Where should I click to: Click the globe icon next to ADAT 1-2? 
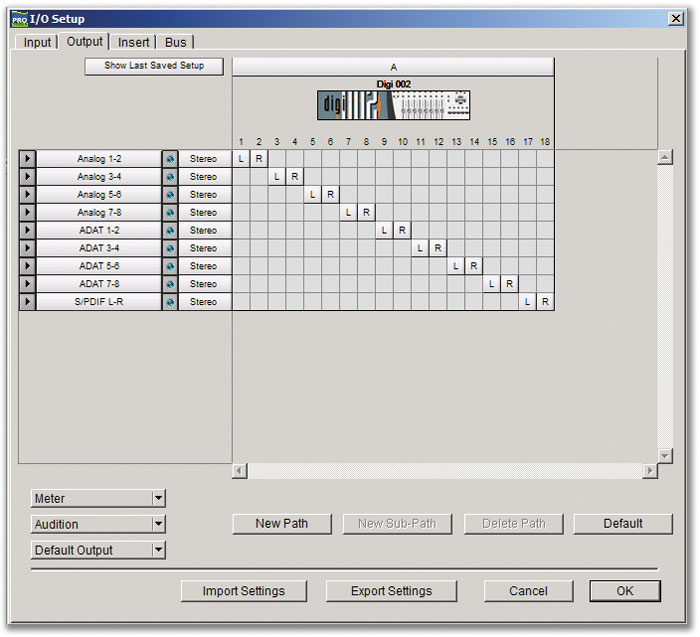(x=170, y=231)
